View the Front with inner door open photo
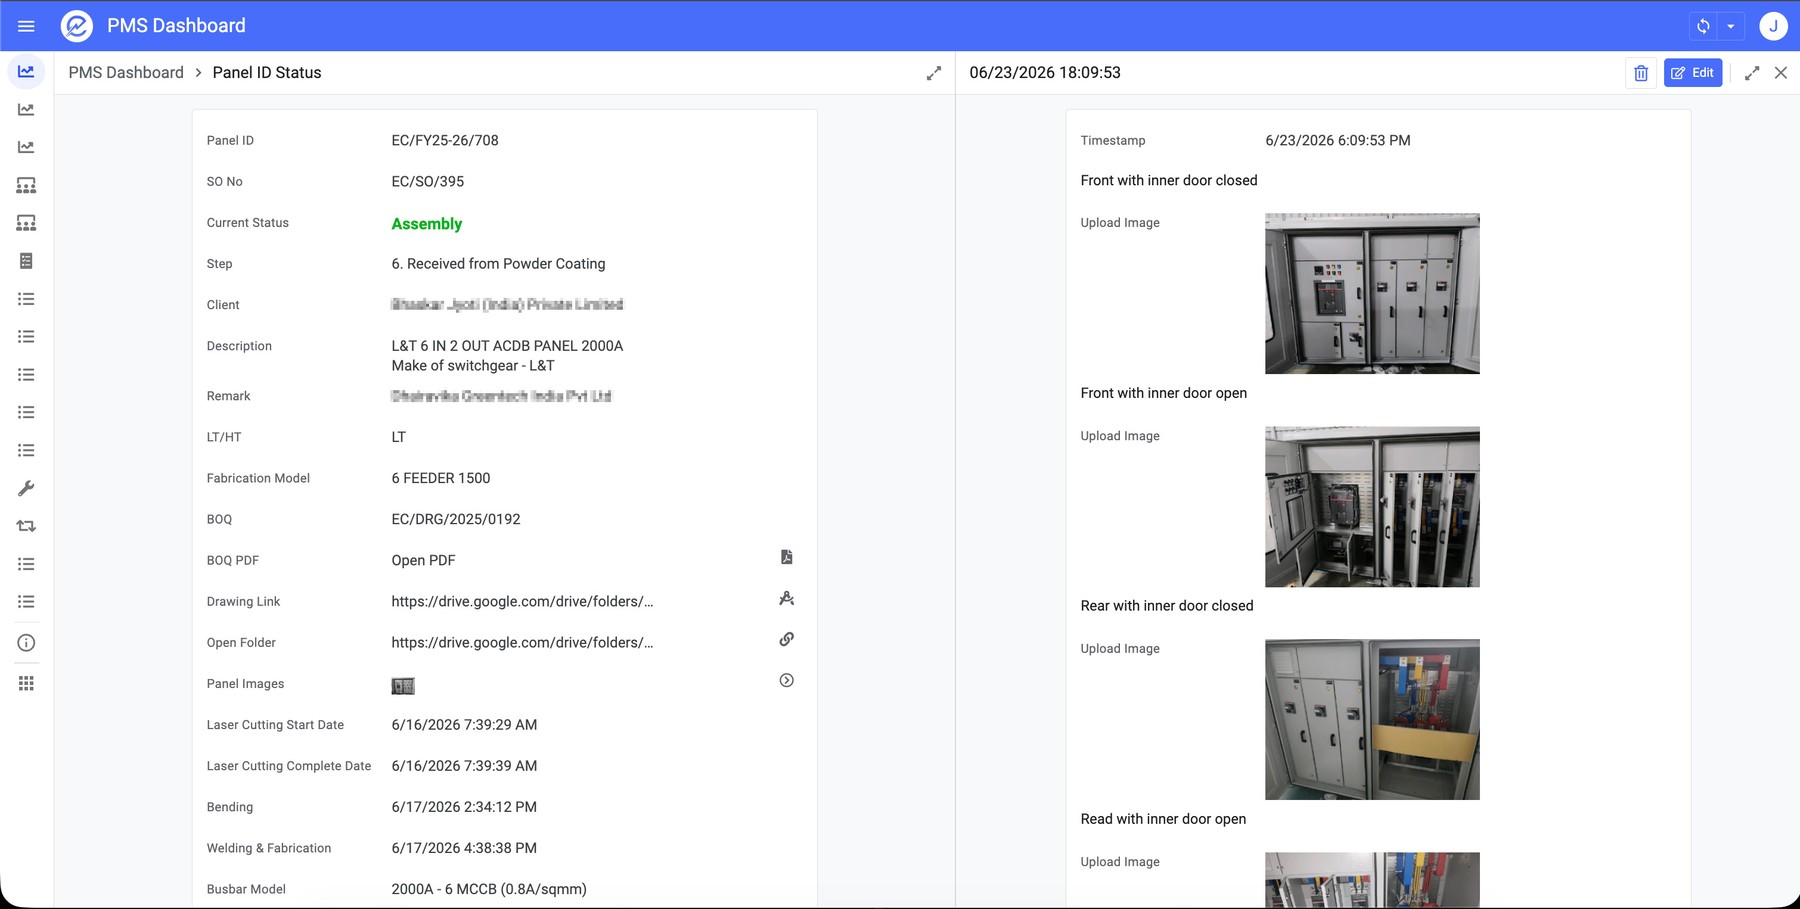 (x=1372, y=507)
